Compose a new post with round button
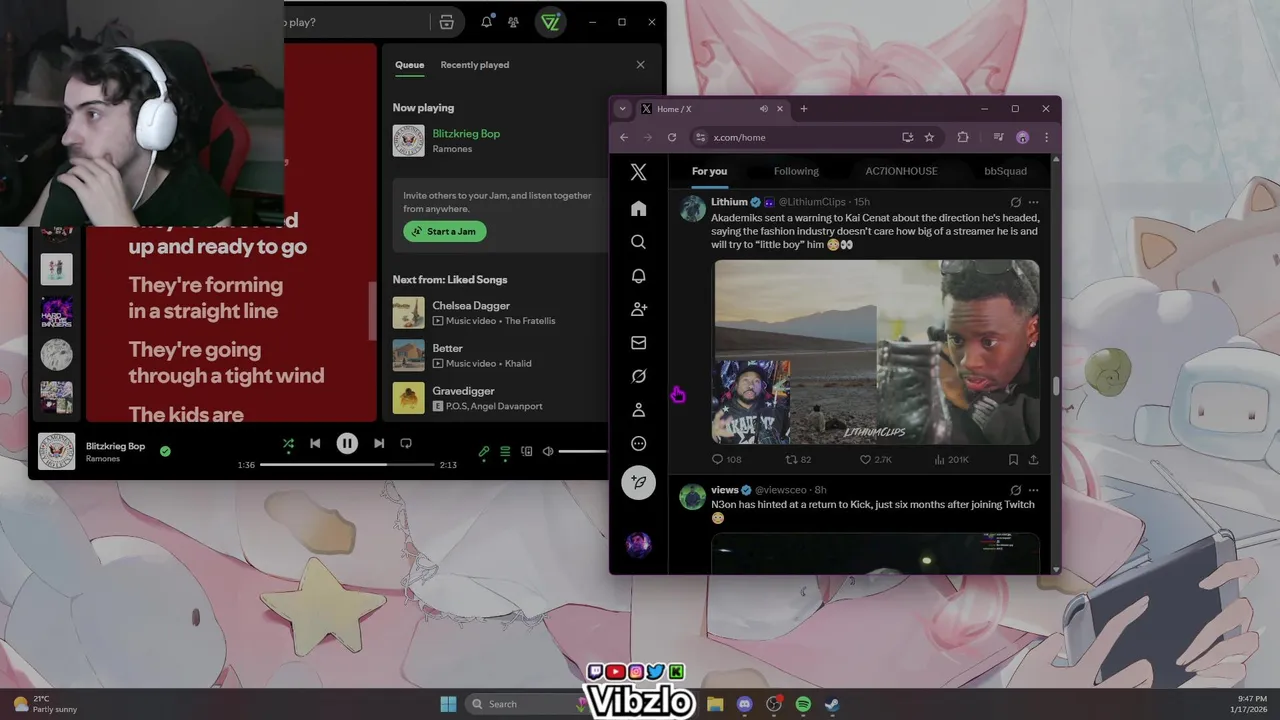 [638, 483]
